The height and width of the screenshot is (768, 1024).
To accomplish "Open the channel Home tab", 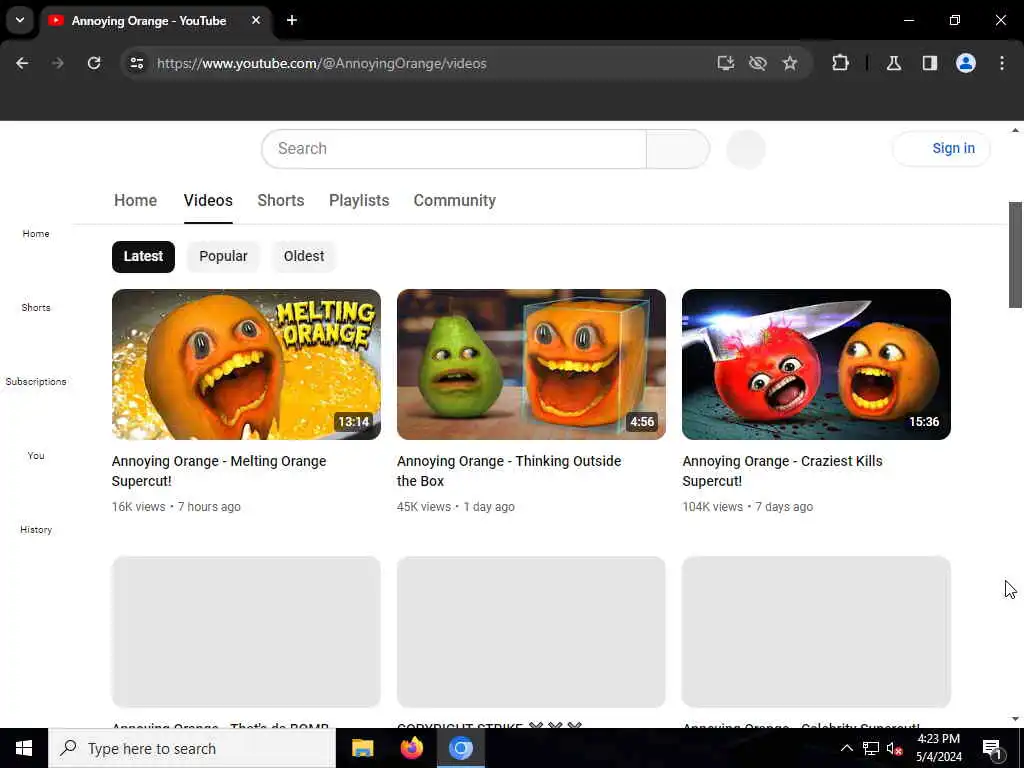I will (135, 200).
